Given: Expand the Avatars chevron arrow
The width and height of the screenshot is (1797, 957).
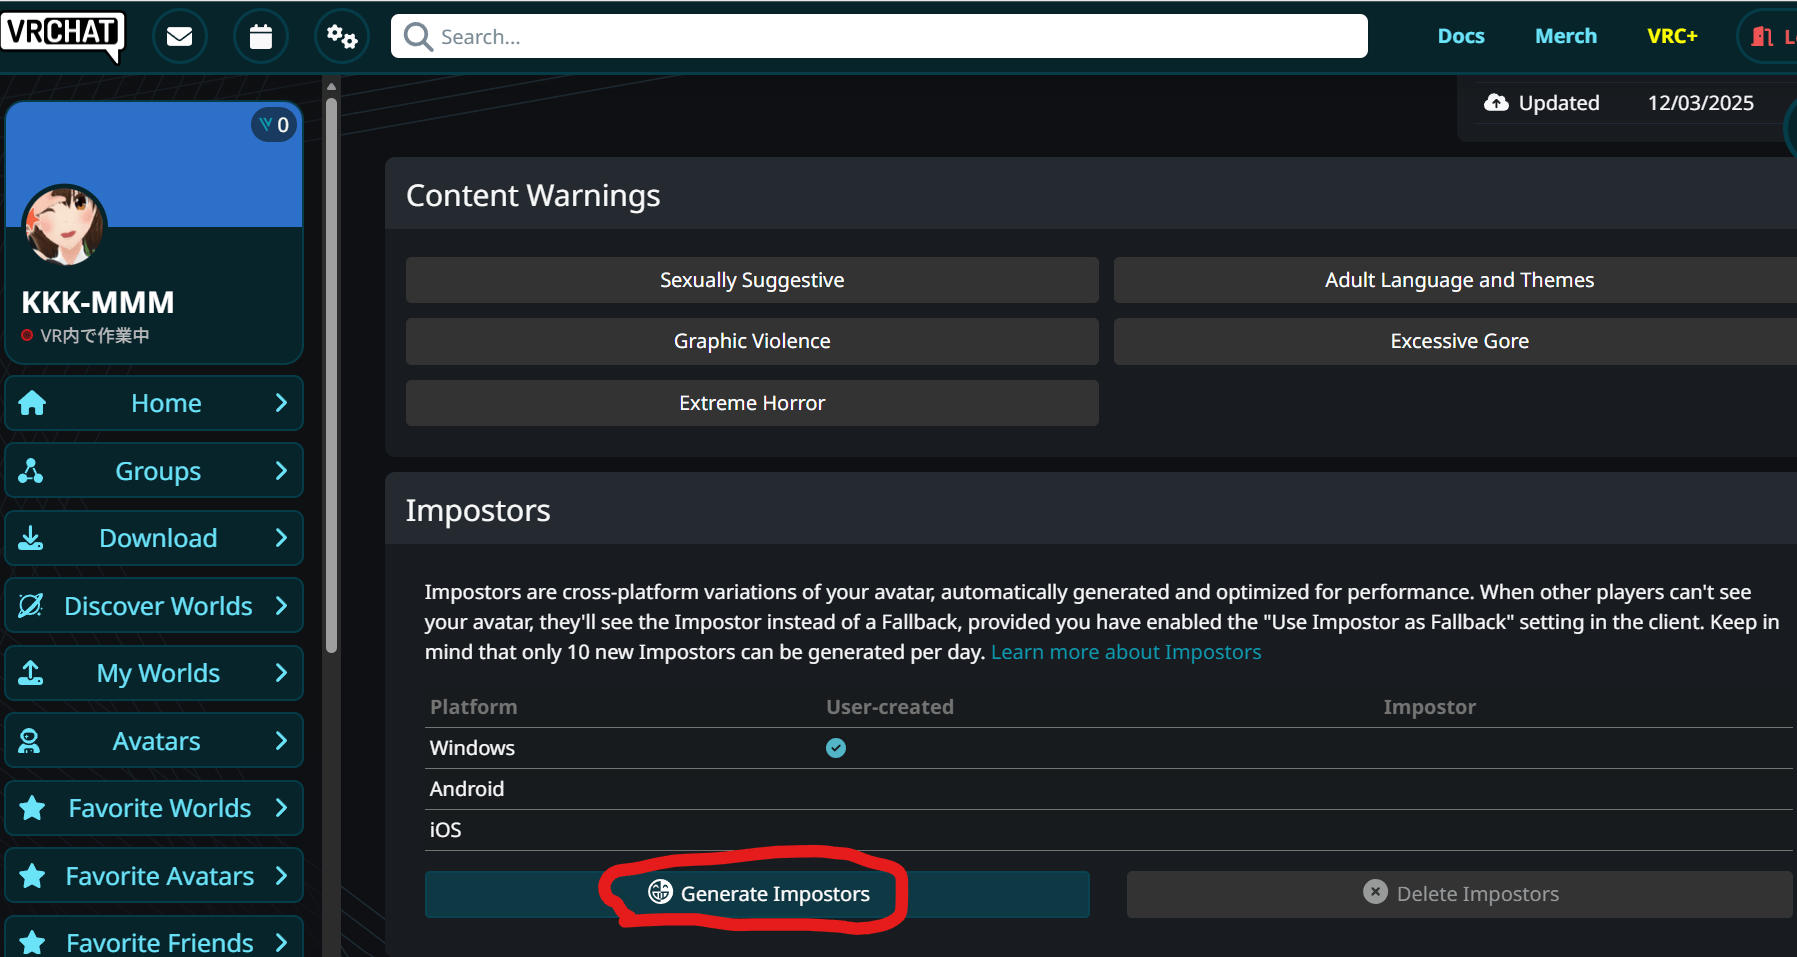Looking at the screenshot, I should [281, 741].
